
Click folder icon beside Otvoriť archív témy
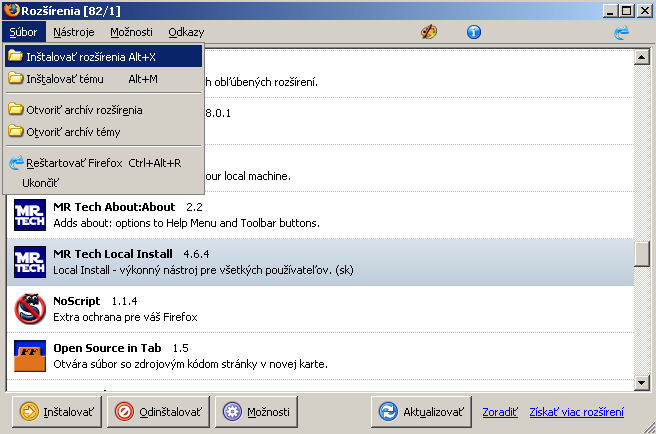[15, 131]
